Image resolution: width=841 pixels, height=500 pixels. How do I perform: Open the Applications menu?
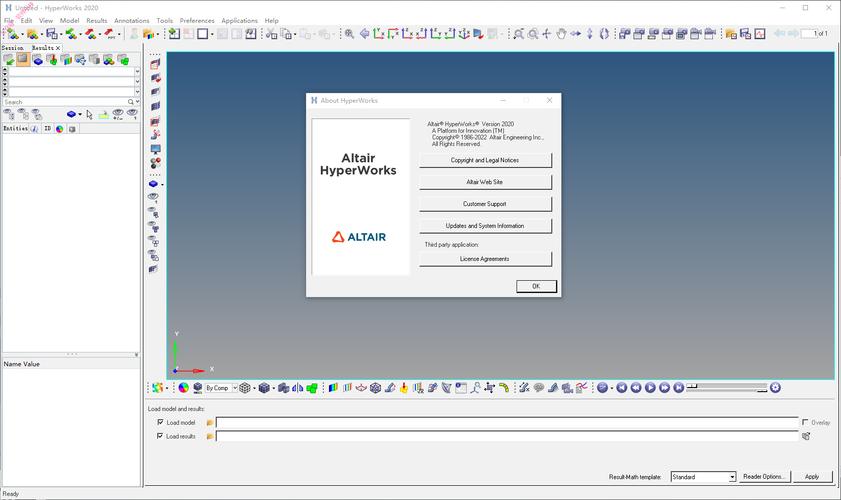click(x=239, y=20)
